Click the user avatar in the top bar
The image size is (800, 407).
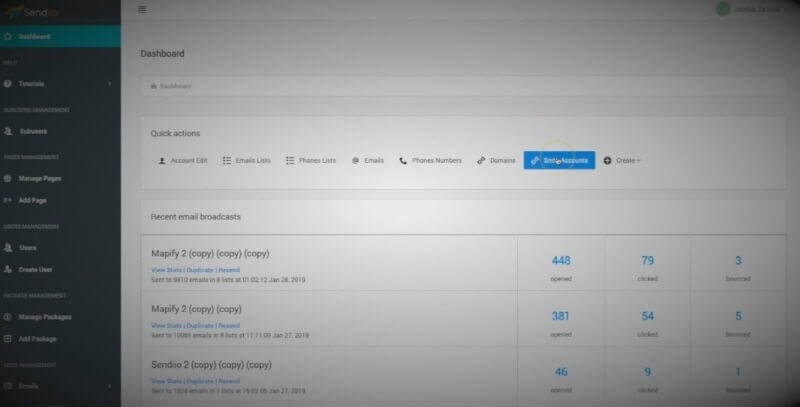723,9
